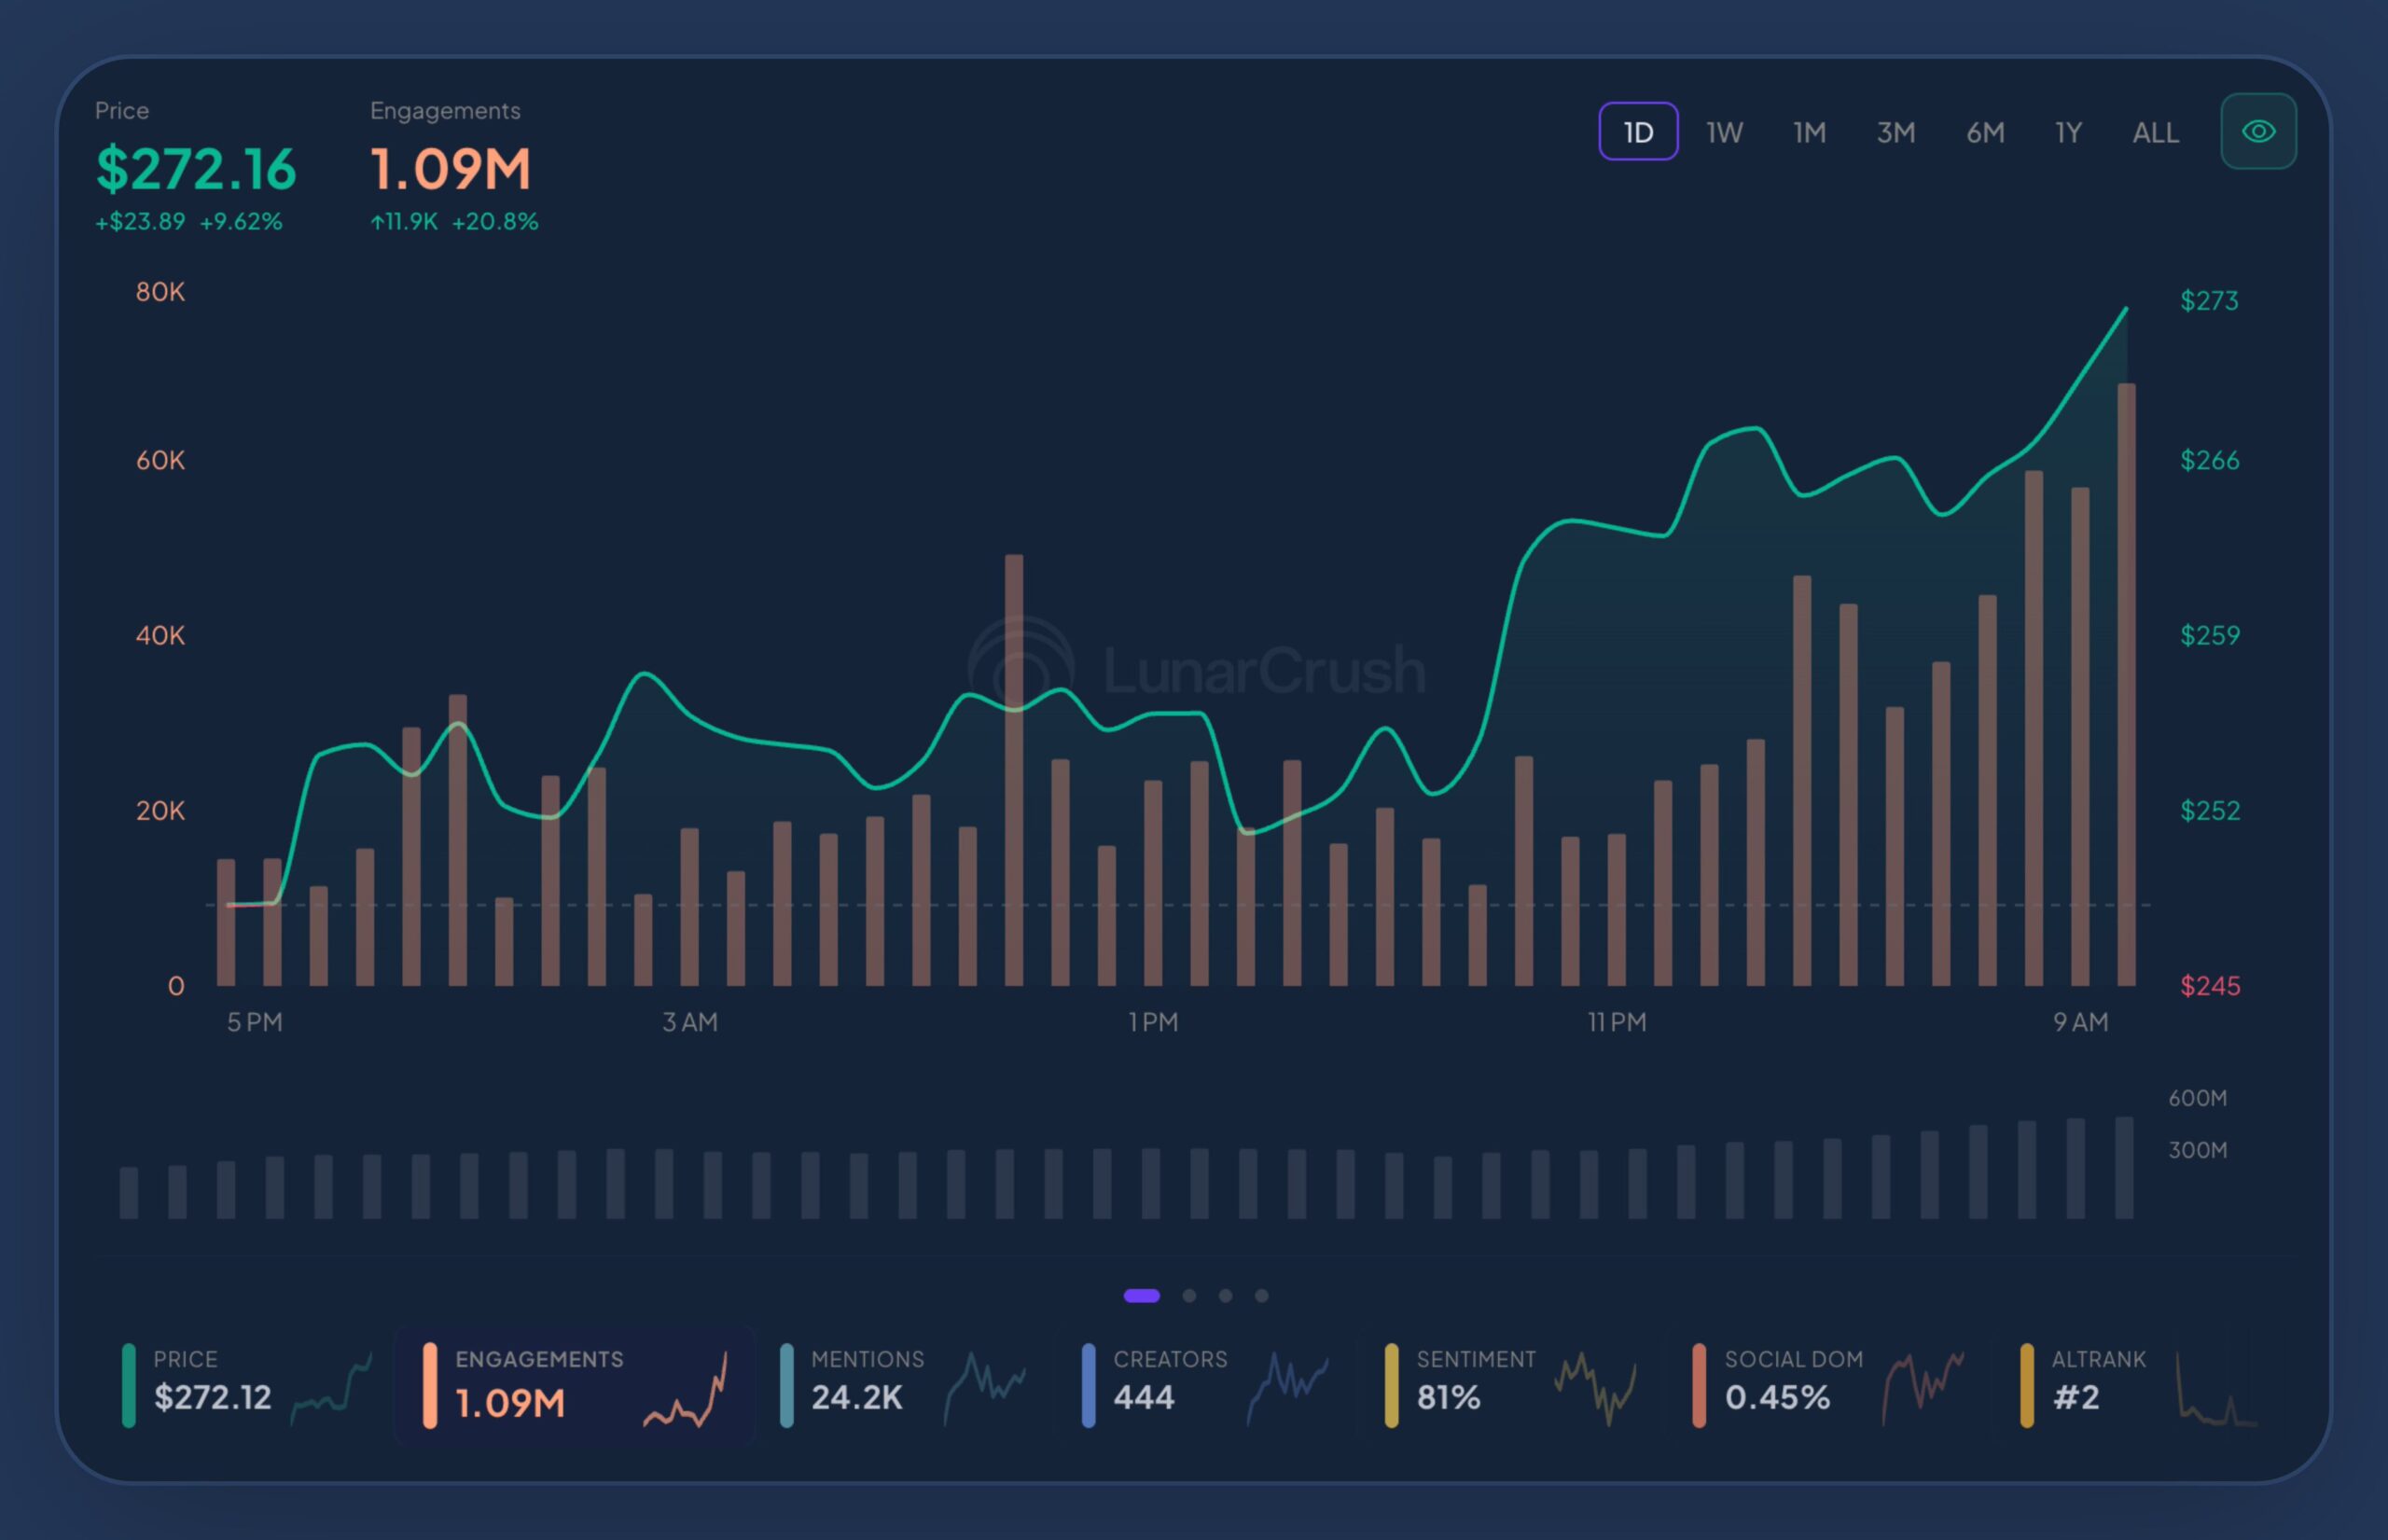Click the 1D selected range tab
The width and height of the screenshot is (2388, 1540).
pos(1638,131)
